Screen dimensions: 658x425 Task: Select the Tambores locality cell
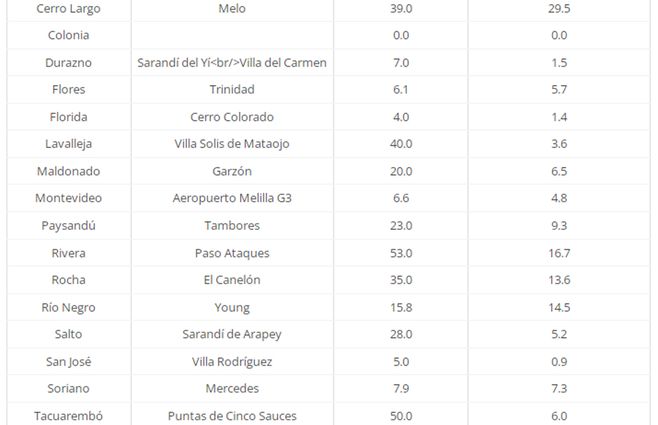coord(232,226)
